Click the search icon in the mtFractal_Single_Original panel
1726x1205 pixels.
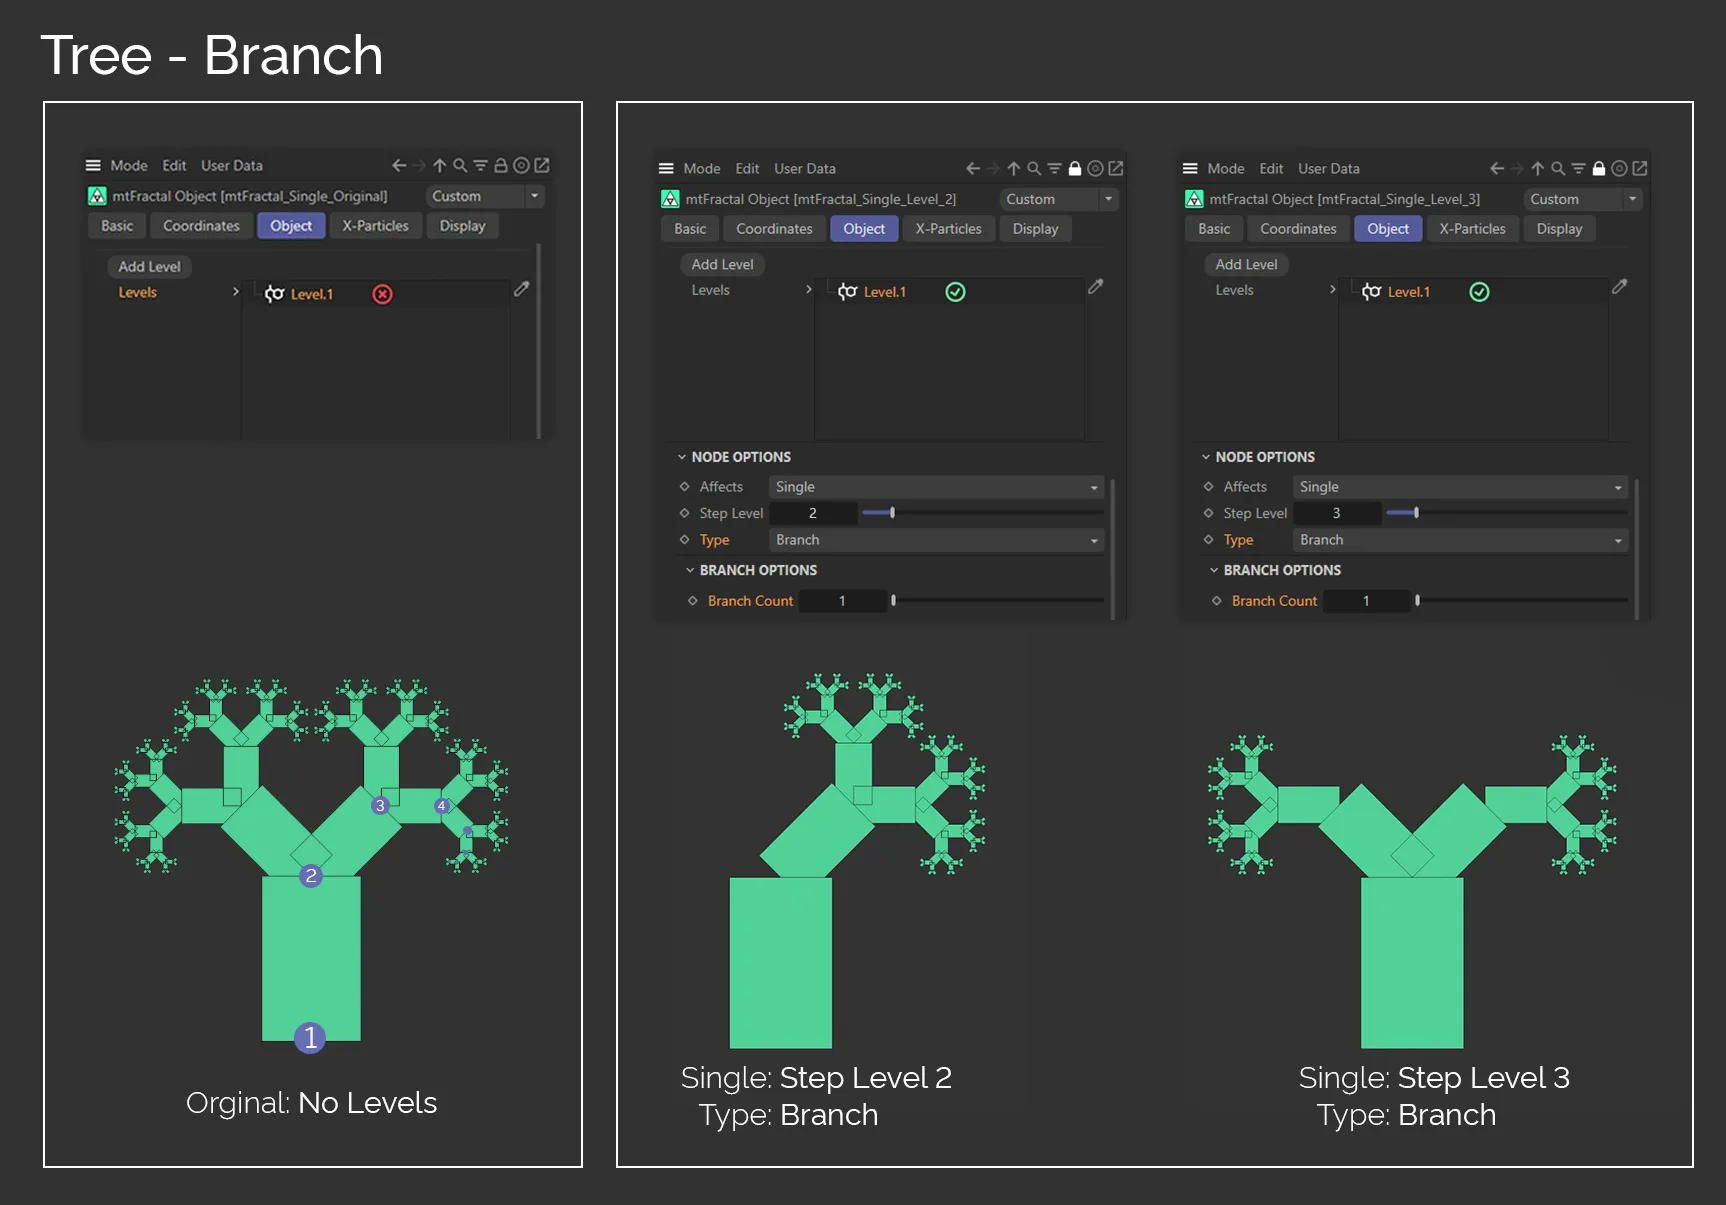coord(460,166)
